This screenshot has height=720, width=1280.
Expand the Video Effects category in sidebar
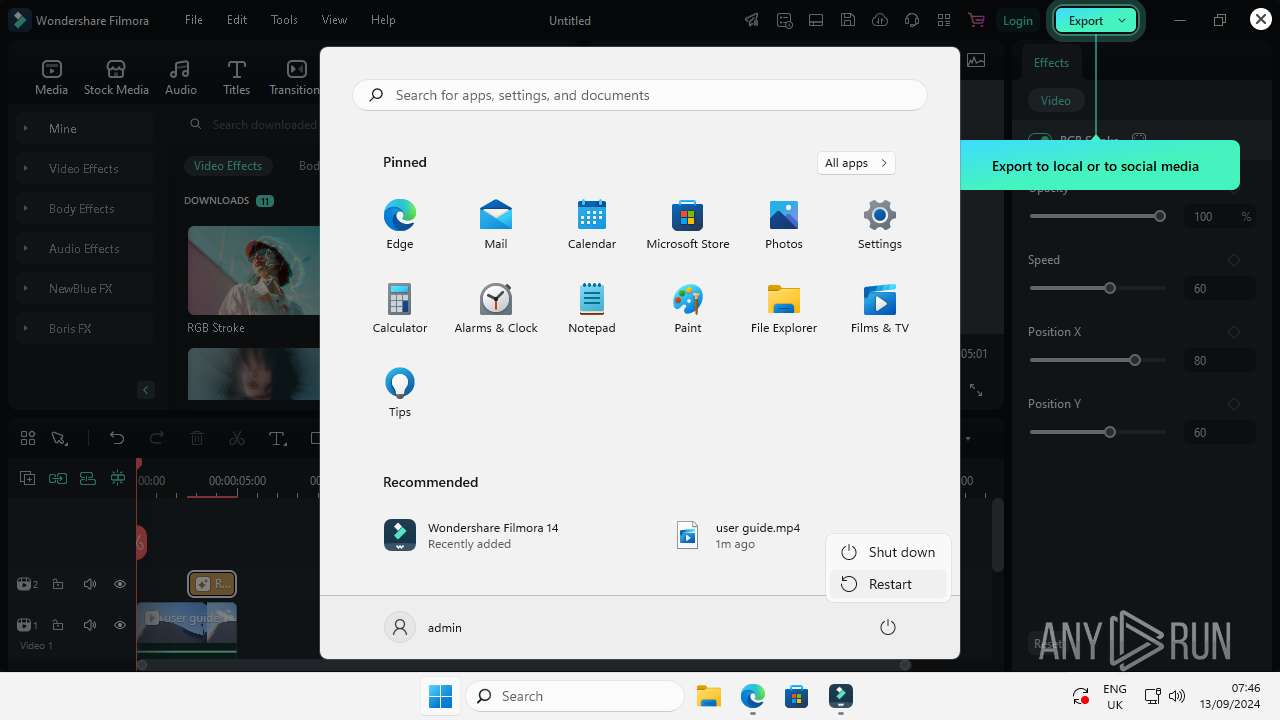coord(26,168)
